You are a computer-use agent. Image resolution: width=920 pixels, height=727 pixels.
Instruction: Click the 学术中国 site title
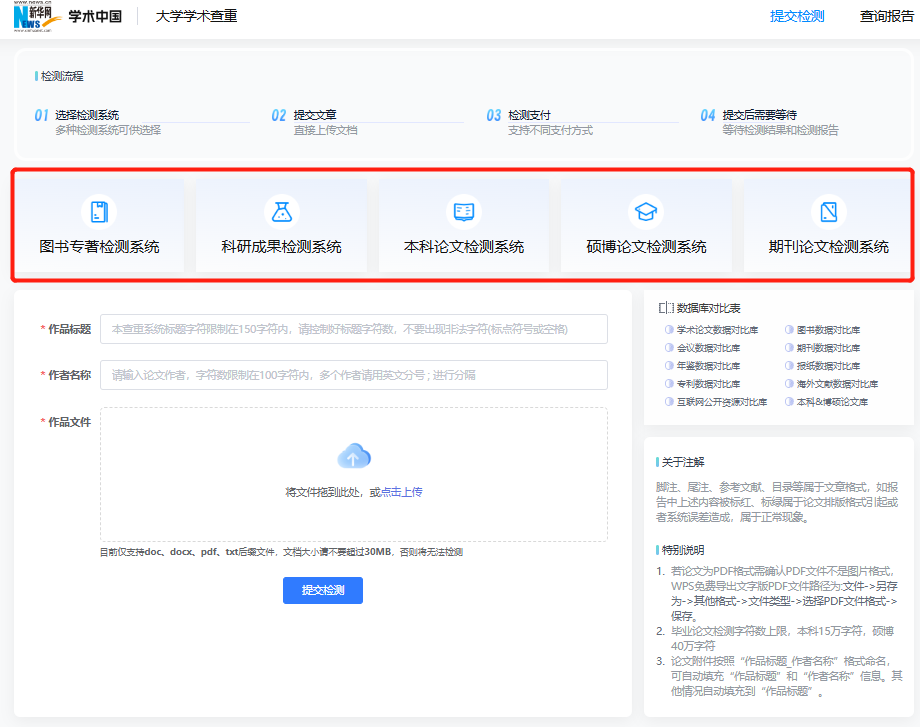click(95, 16)
